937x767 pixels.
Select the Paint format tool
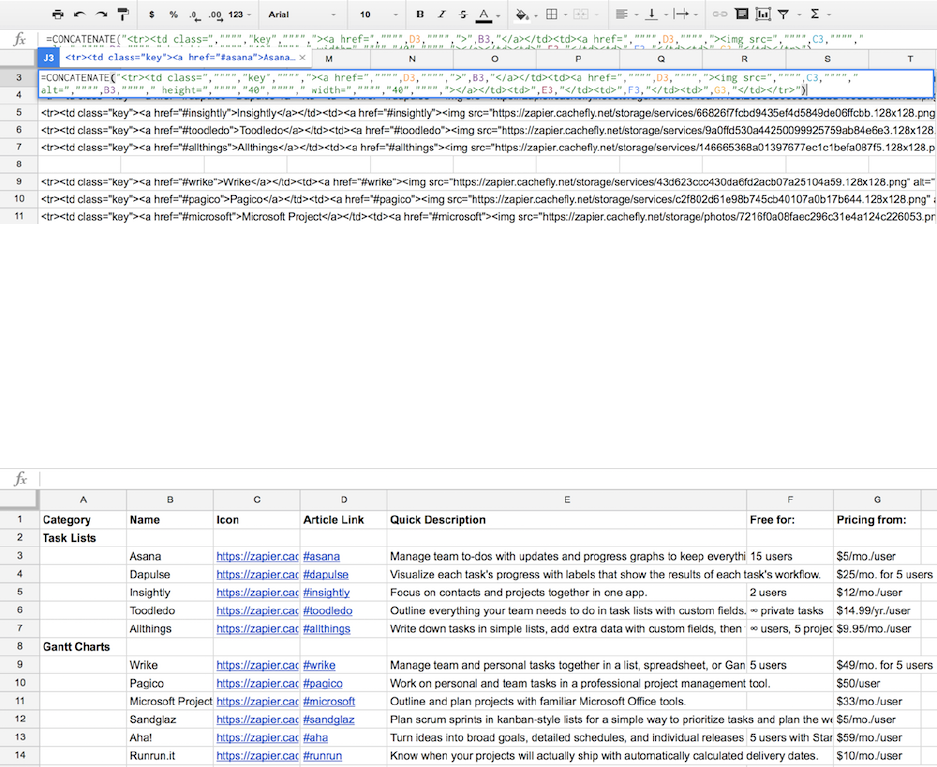pos(123,14)
